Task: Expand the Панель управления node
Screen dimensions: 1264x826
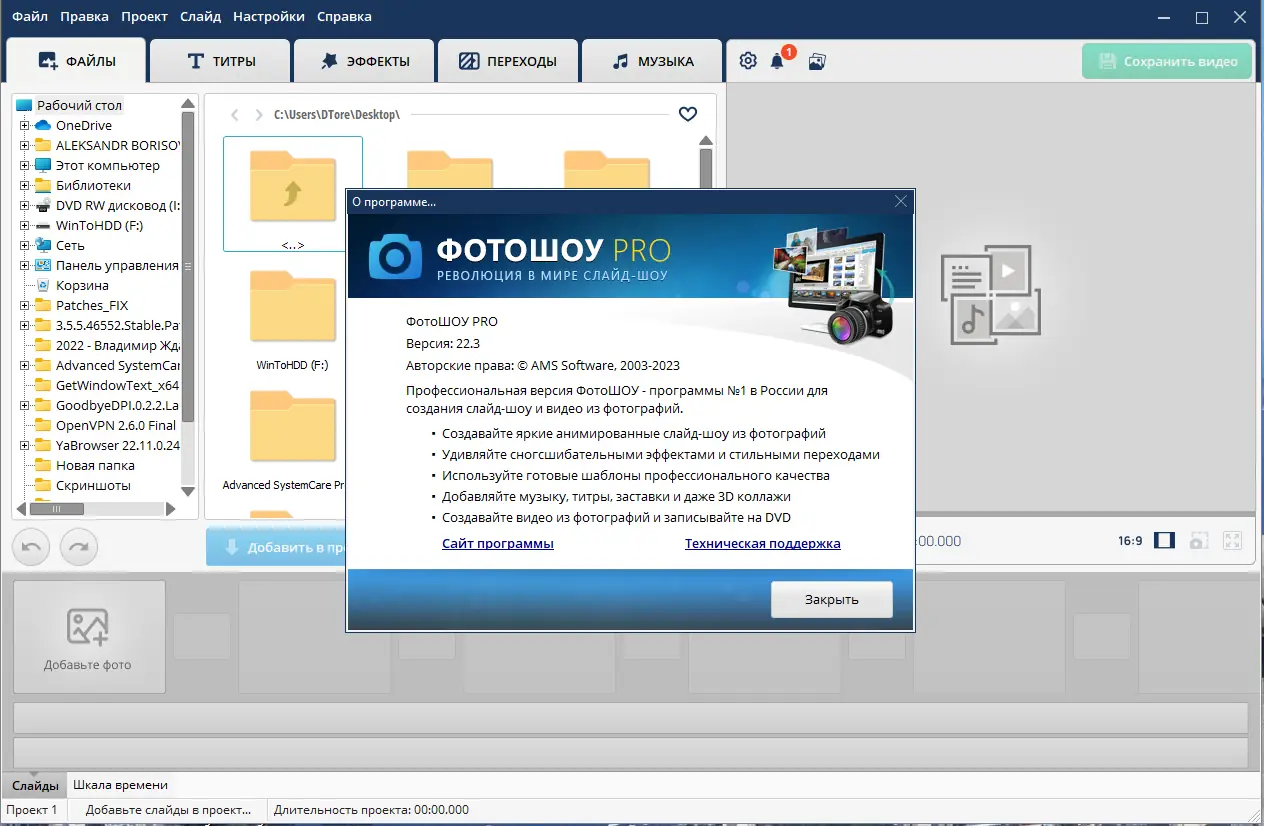Action: 24,266
